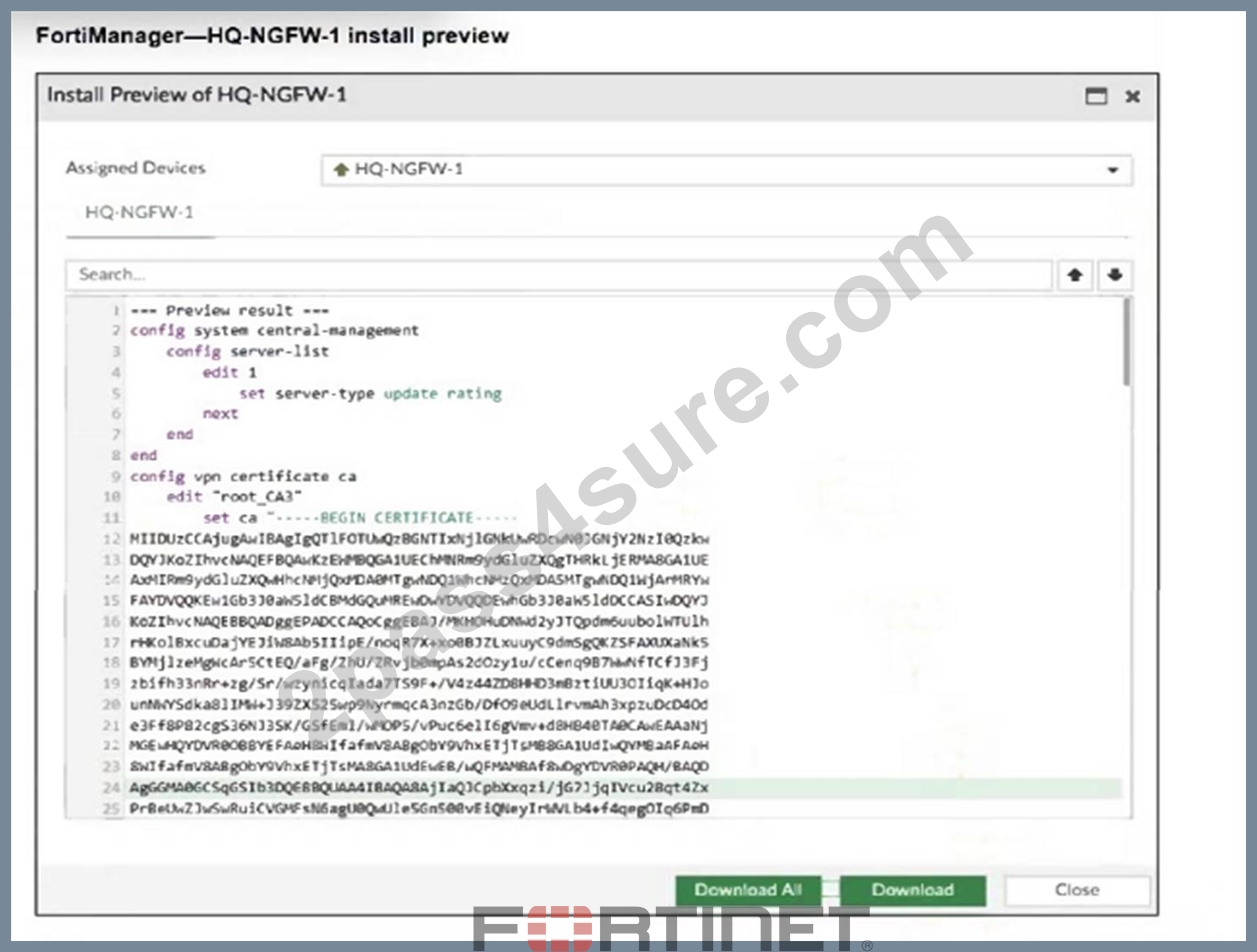Viewport: 1257px width, 952px height.
Task: Click the Assigned Devices label
Action: (x=135, y=168)
